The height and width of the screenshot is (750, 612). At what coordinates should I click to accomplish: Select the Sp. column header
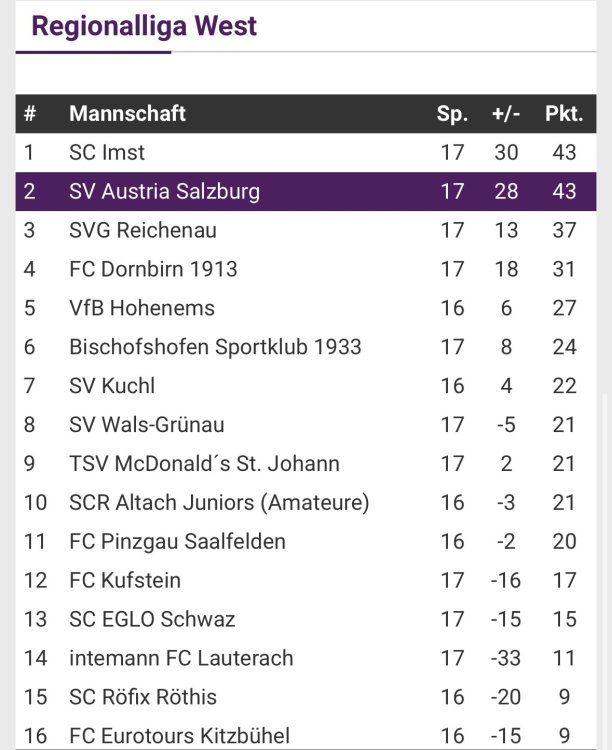pyautogui.click(x=452, y=114)
